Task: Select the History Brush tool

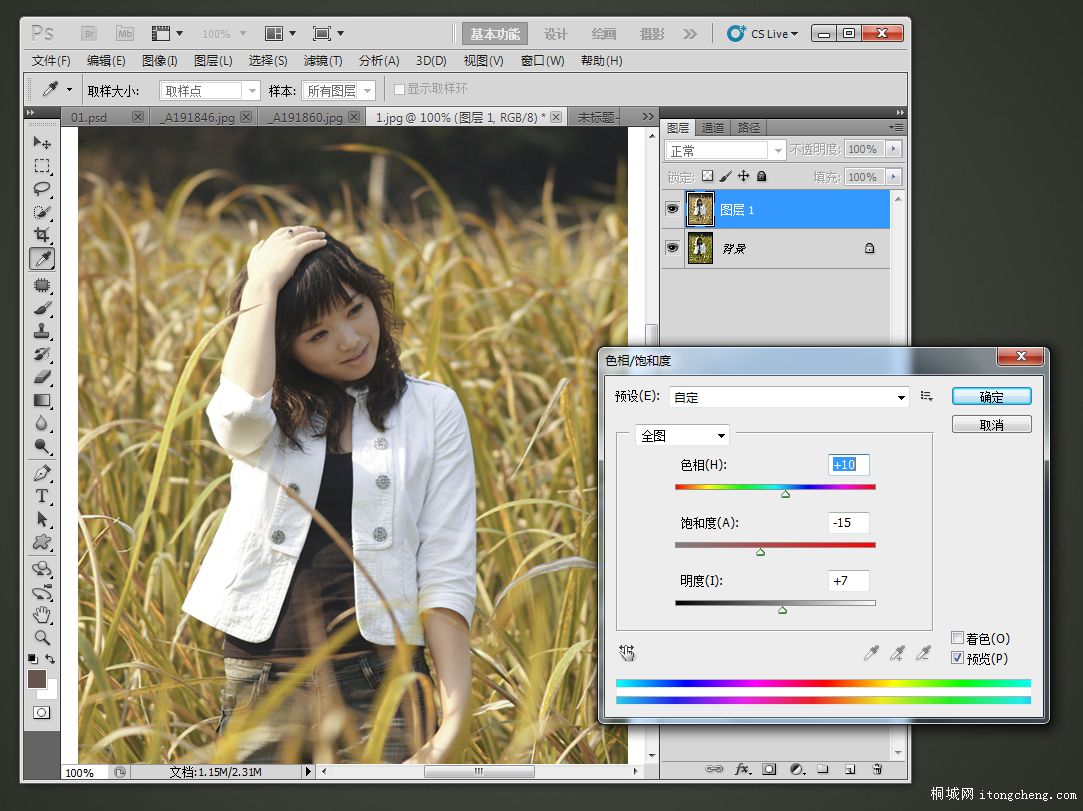Action: (x=42, y=354)
